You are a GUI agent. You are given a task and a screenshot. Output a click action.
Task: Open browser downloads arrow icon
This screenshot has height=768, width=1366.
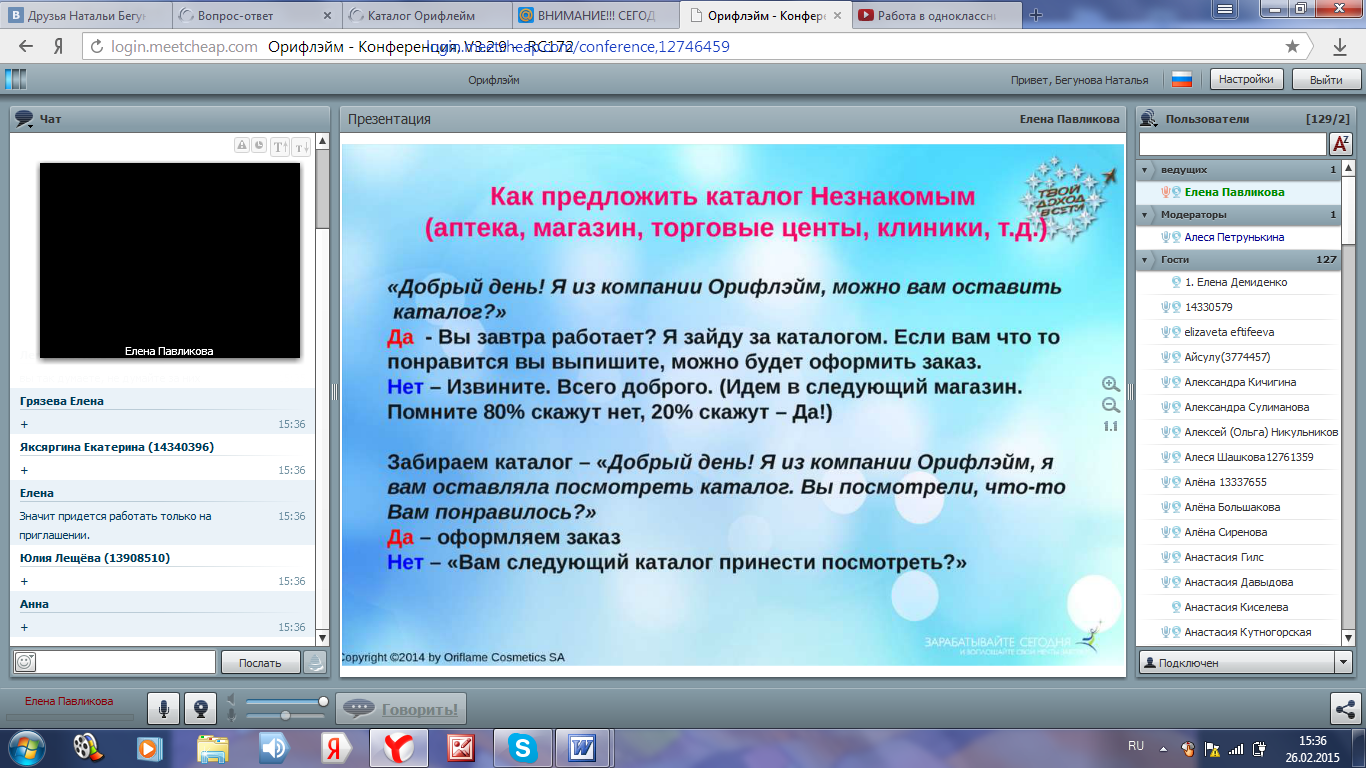(x=1340, y=46)
